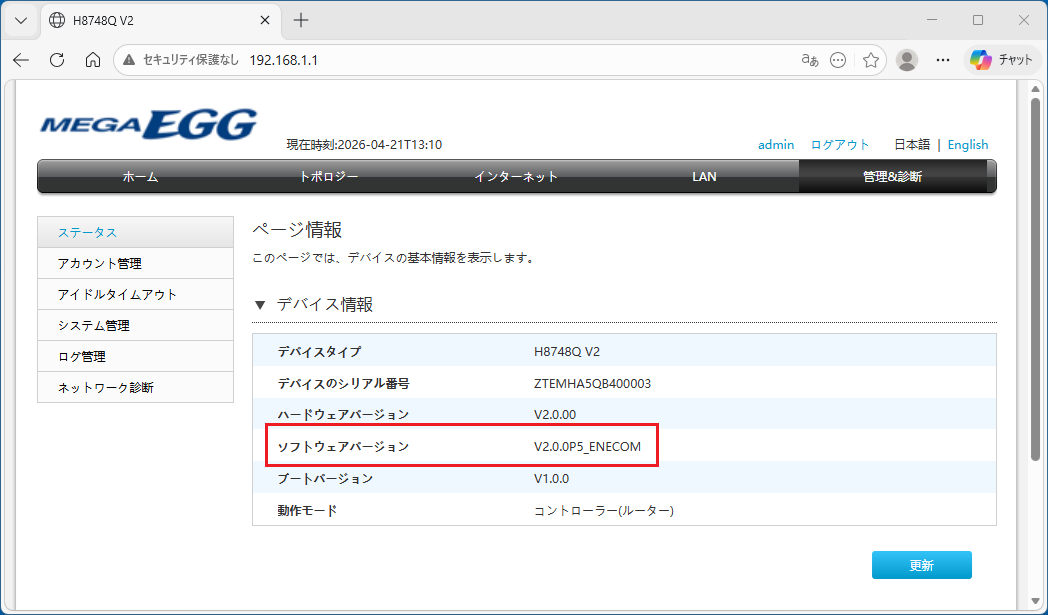Click software version V2.0.0P5_ENECOM
The image size is (1048, 615).
(587, 447)
